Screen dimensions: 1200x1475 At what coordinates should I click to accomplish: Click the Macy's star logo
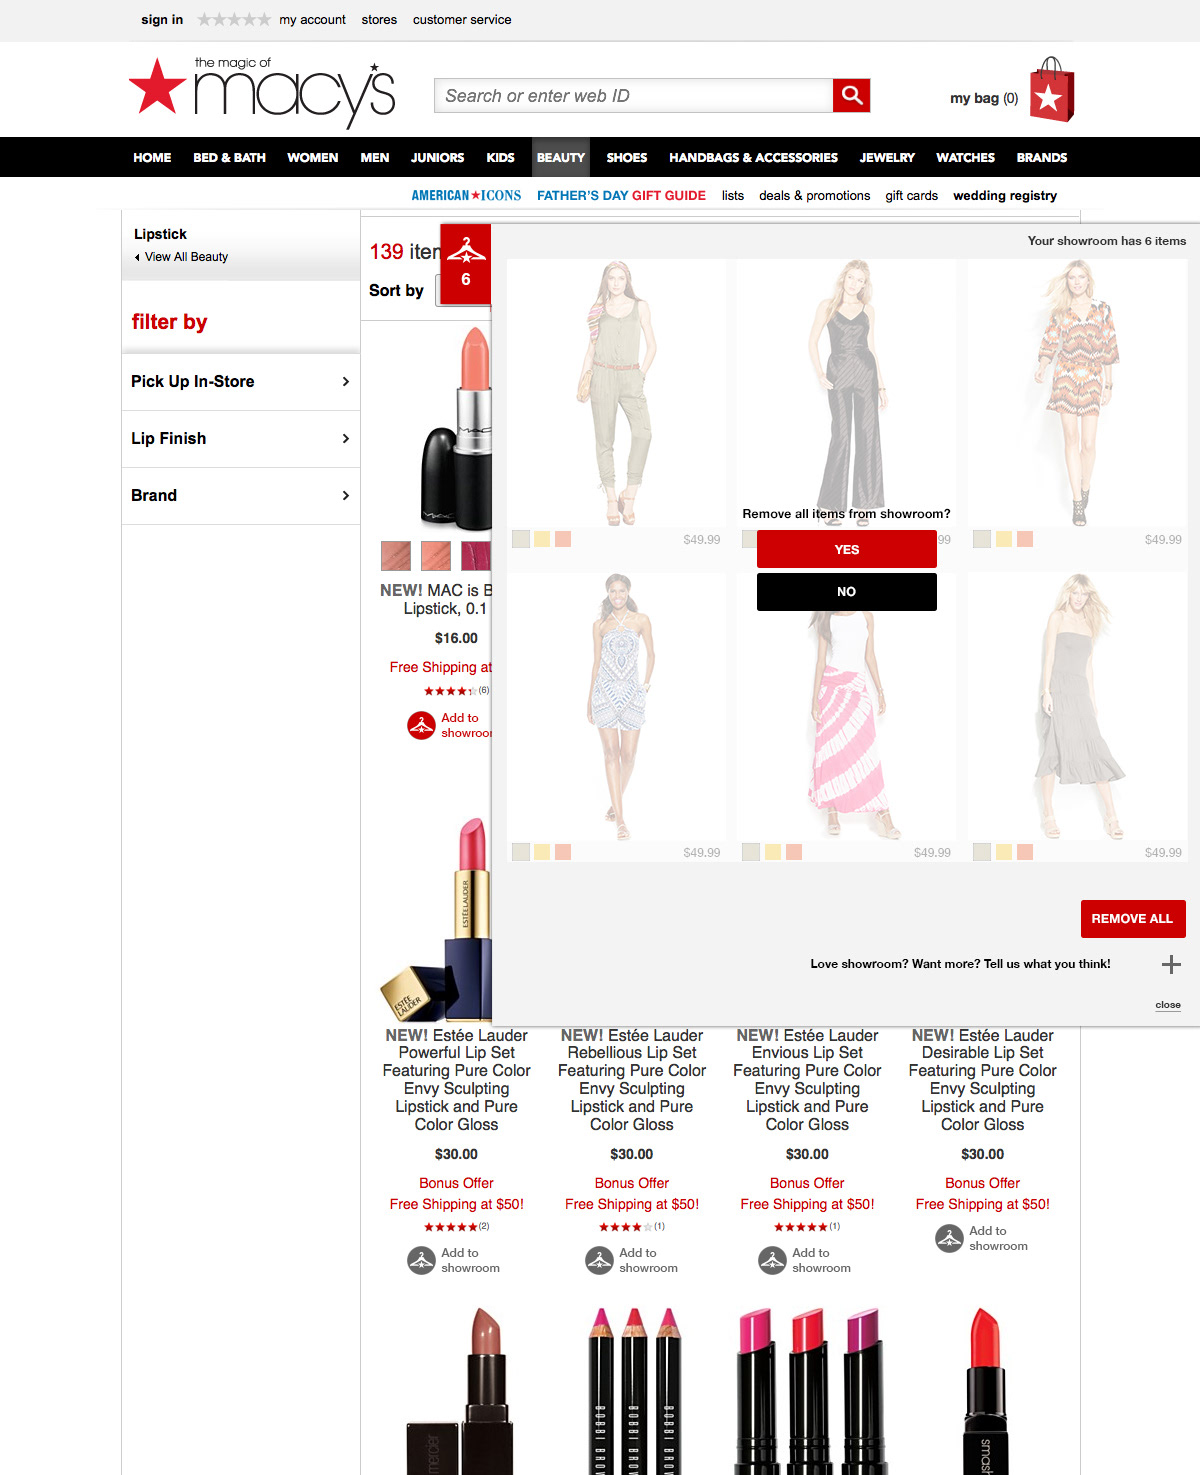(158, 87)
